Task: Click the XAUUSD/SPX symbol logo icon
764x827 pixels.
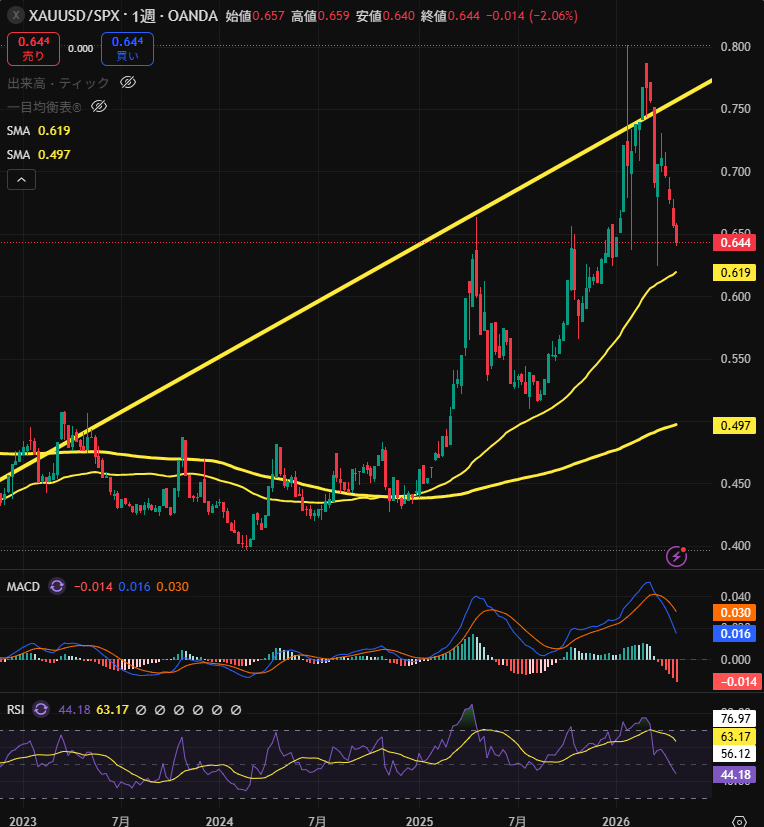Action: 14,17
